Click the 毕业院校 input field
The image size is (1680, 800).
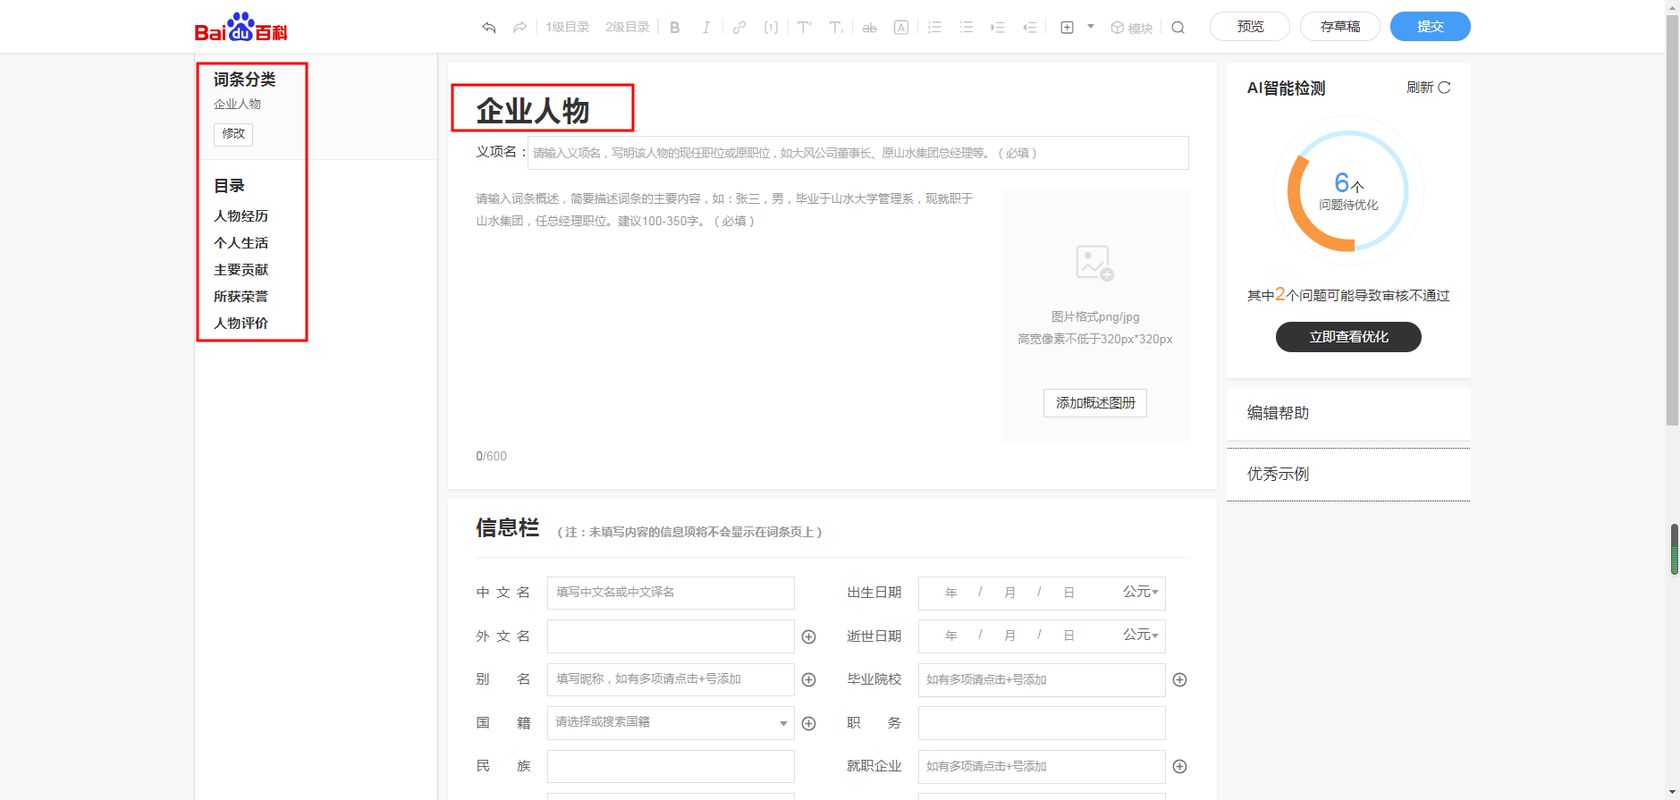tap(1042, 680)
